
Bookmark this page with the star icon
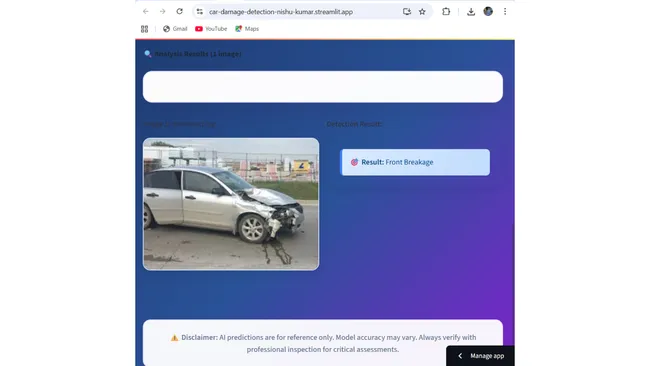[422, 12]
